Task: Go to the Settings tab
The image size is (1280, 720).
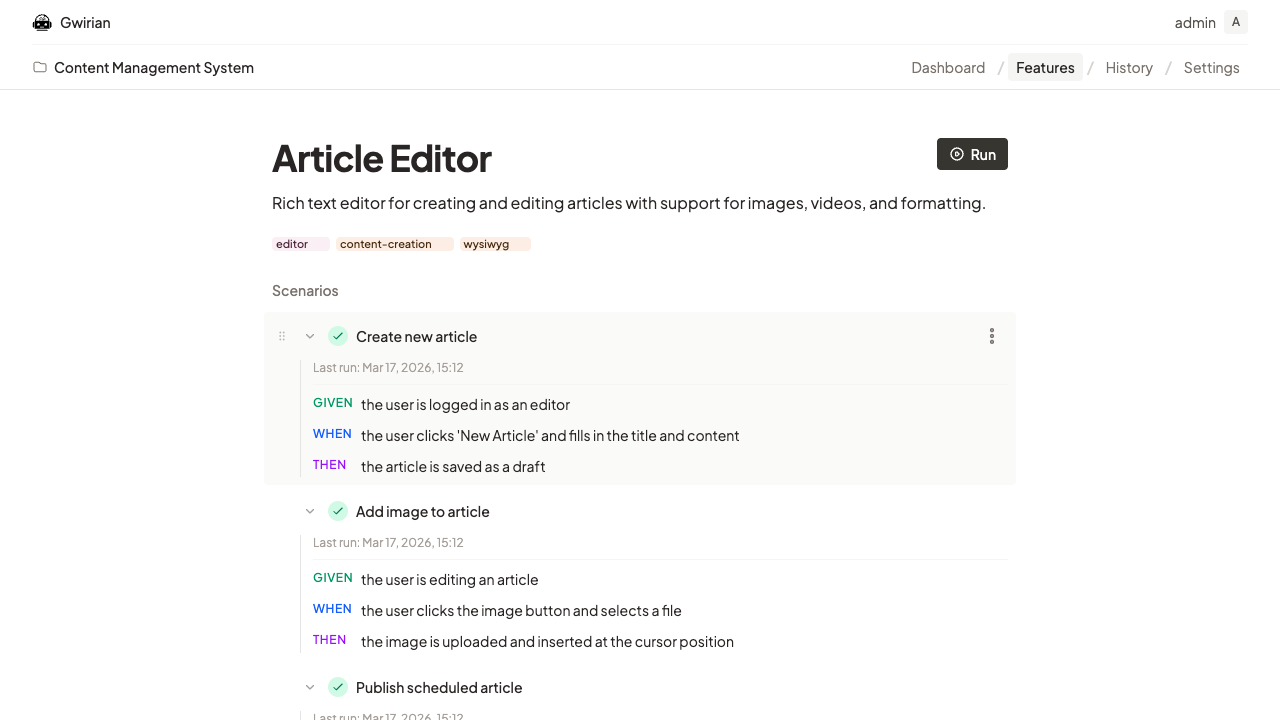Action: click(x=1211, y=67)
